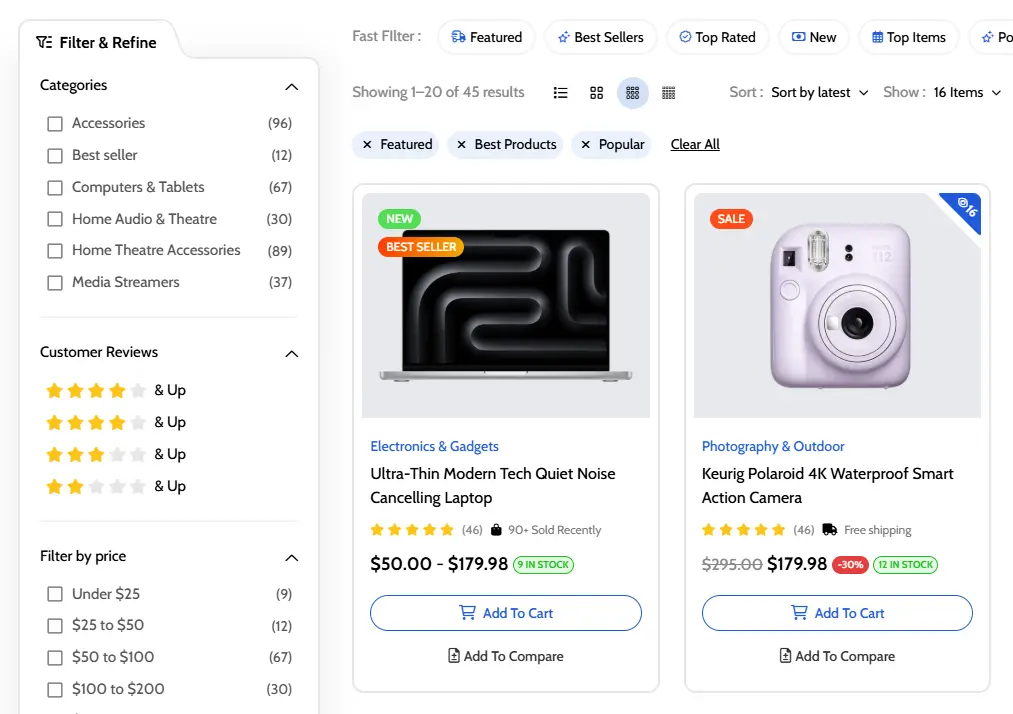
Task: Enable the Under $25 price filter
Action: tap(55, 594)
